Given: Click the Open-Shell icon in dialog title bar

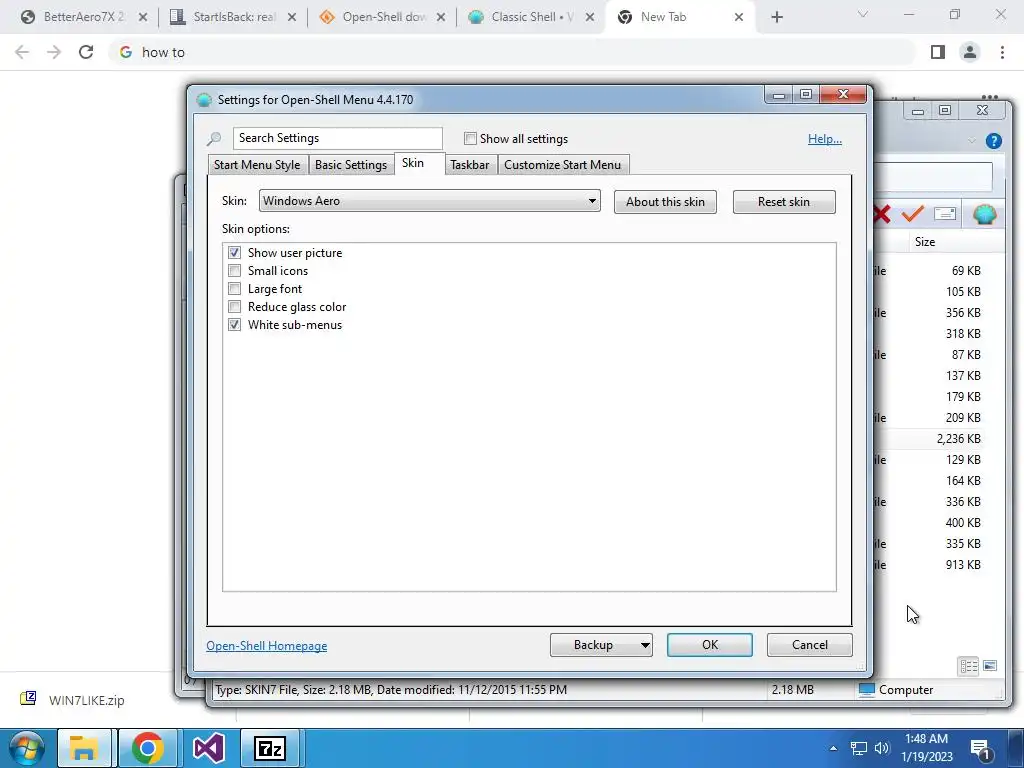Looking at the screenshot, I should [x=204, y=100].
